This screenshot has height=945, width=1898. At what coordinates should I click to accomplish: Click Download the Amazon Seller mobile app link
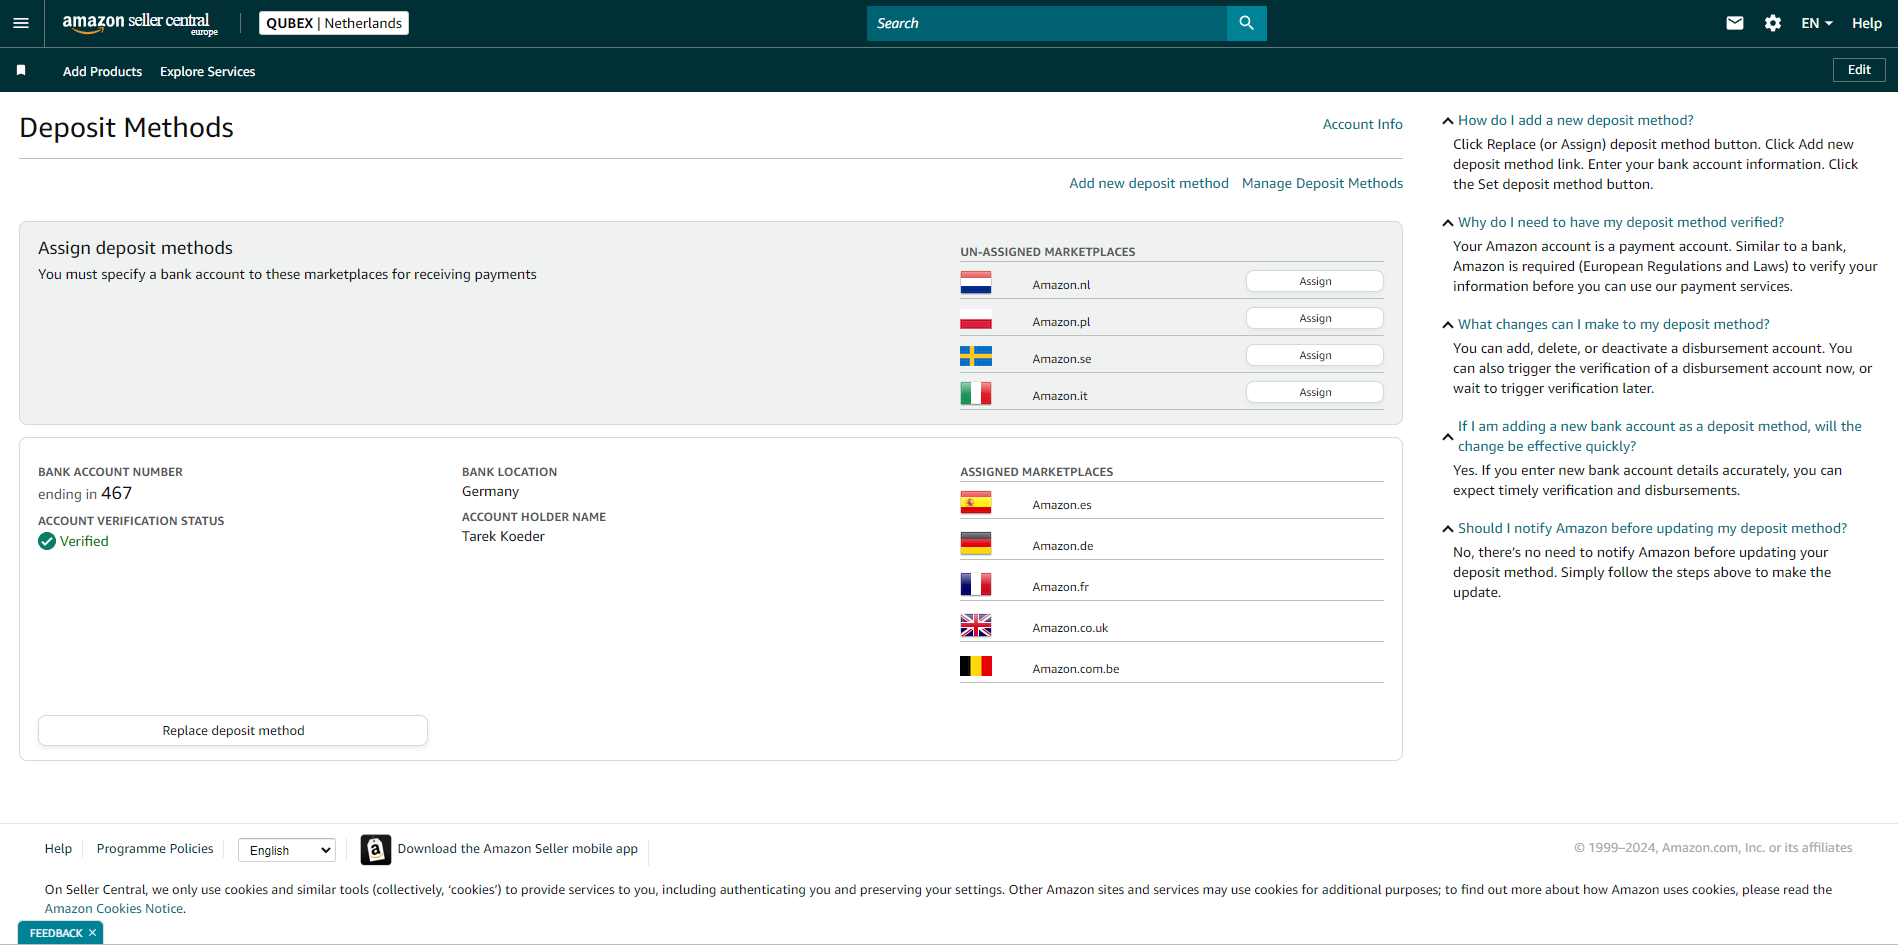coord(517,849)
